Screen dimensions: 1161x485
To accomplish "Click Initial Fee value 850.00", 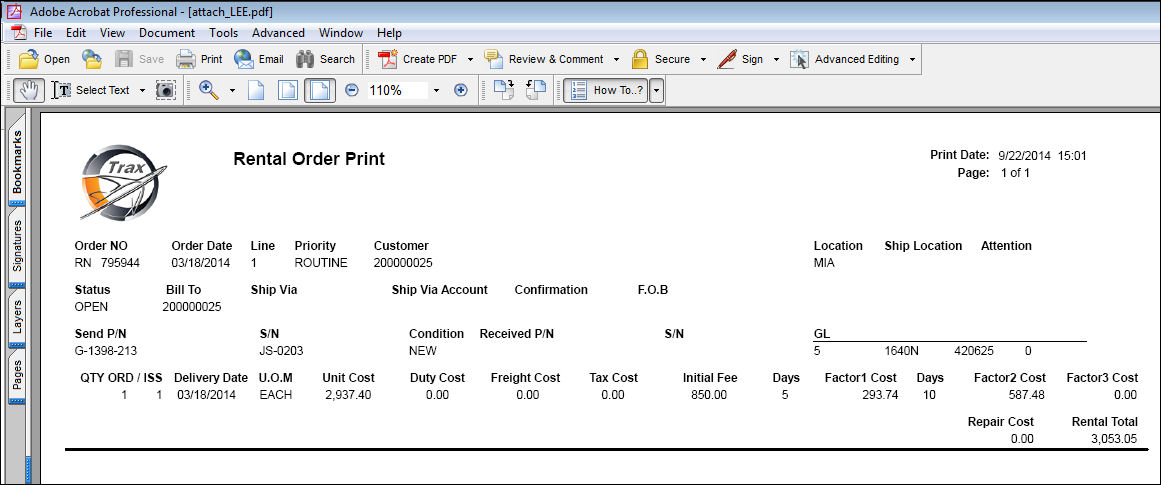I will pyautogui.click(x=709, y=395).
